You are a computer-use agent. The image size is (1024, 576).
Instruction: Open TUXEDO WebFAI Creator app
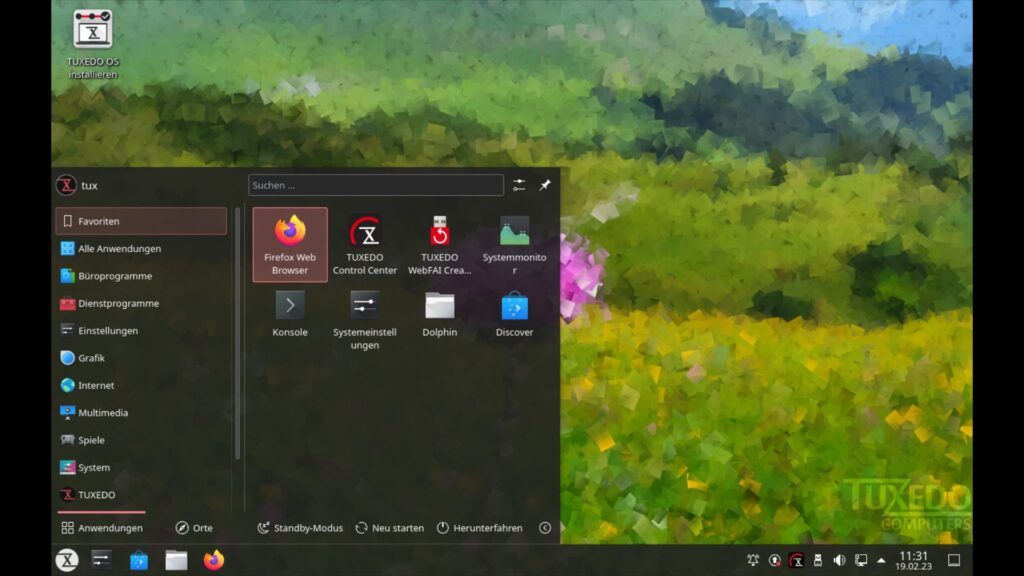pyautogui.click(x=440, y=245)
